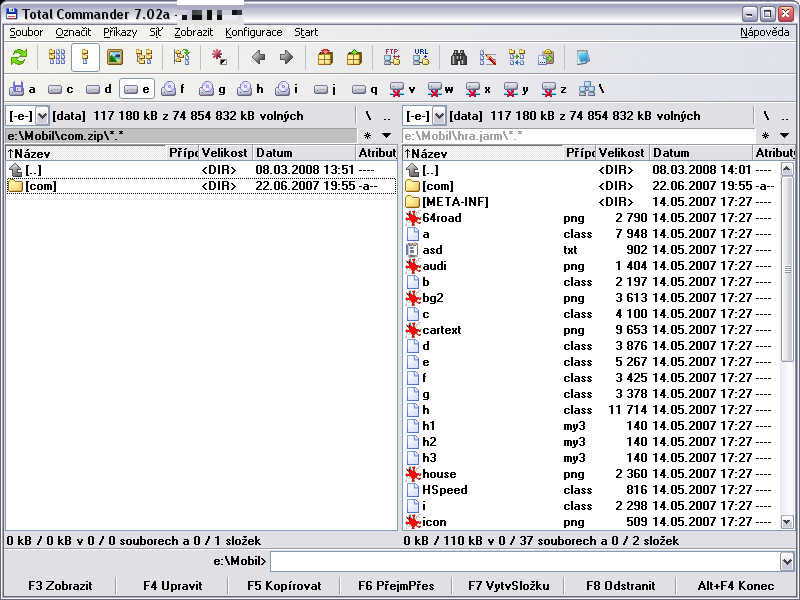
Task: Click the copy names to clipboard icon
Action: click(546, 57)
